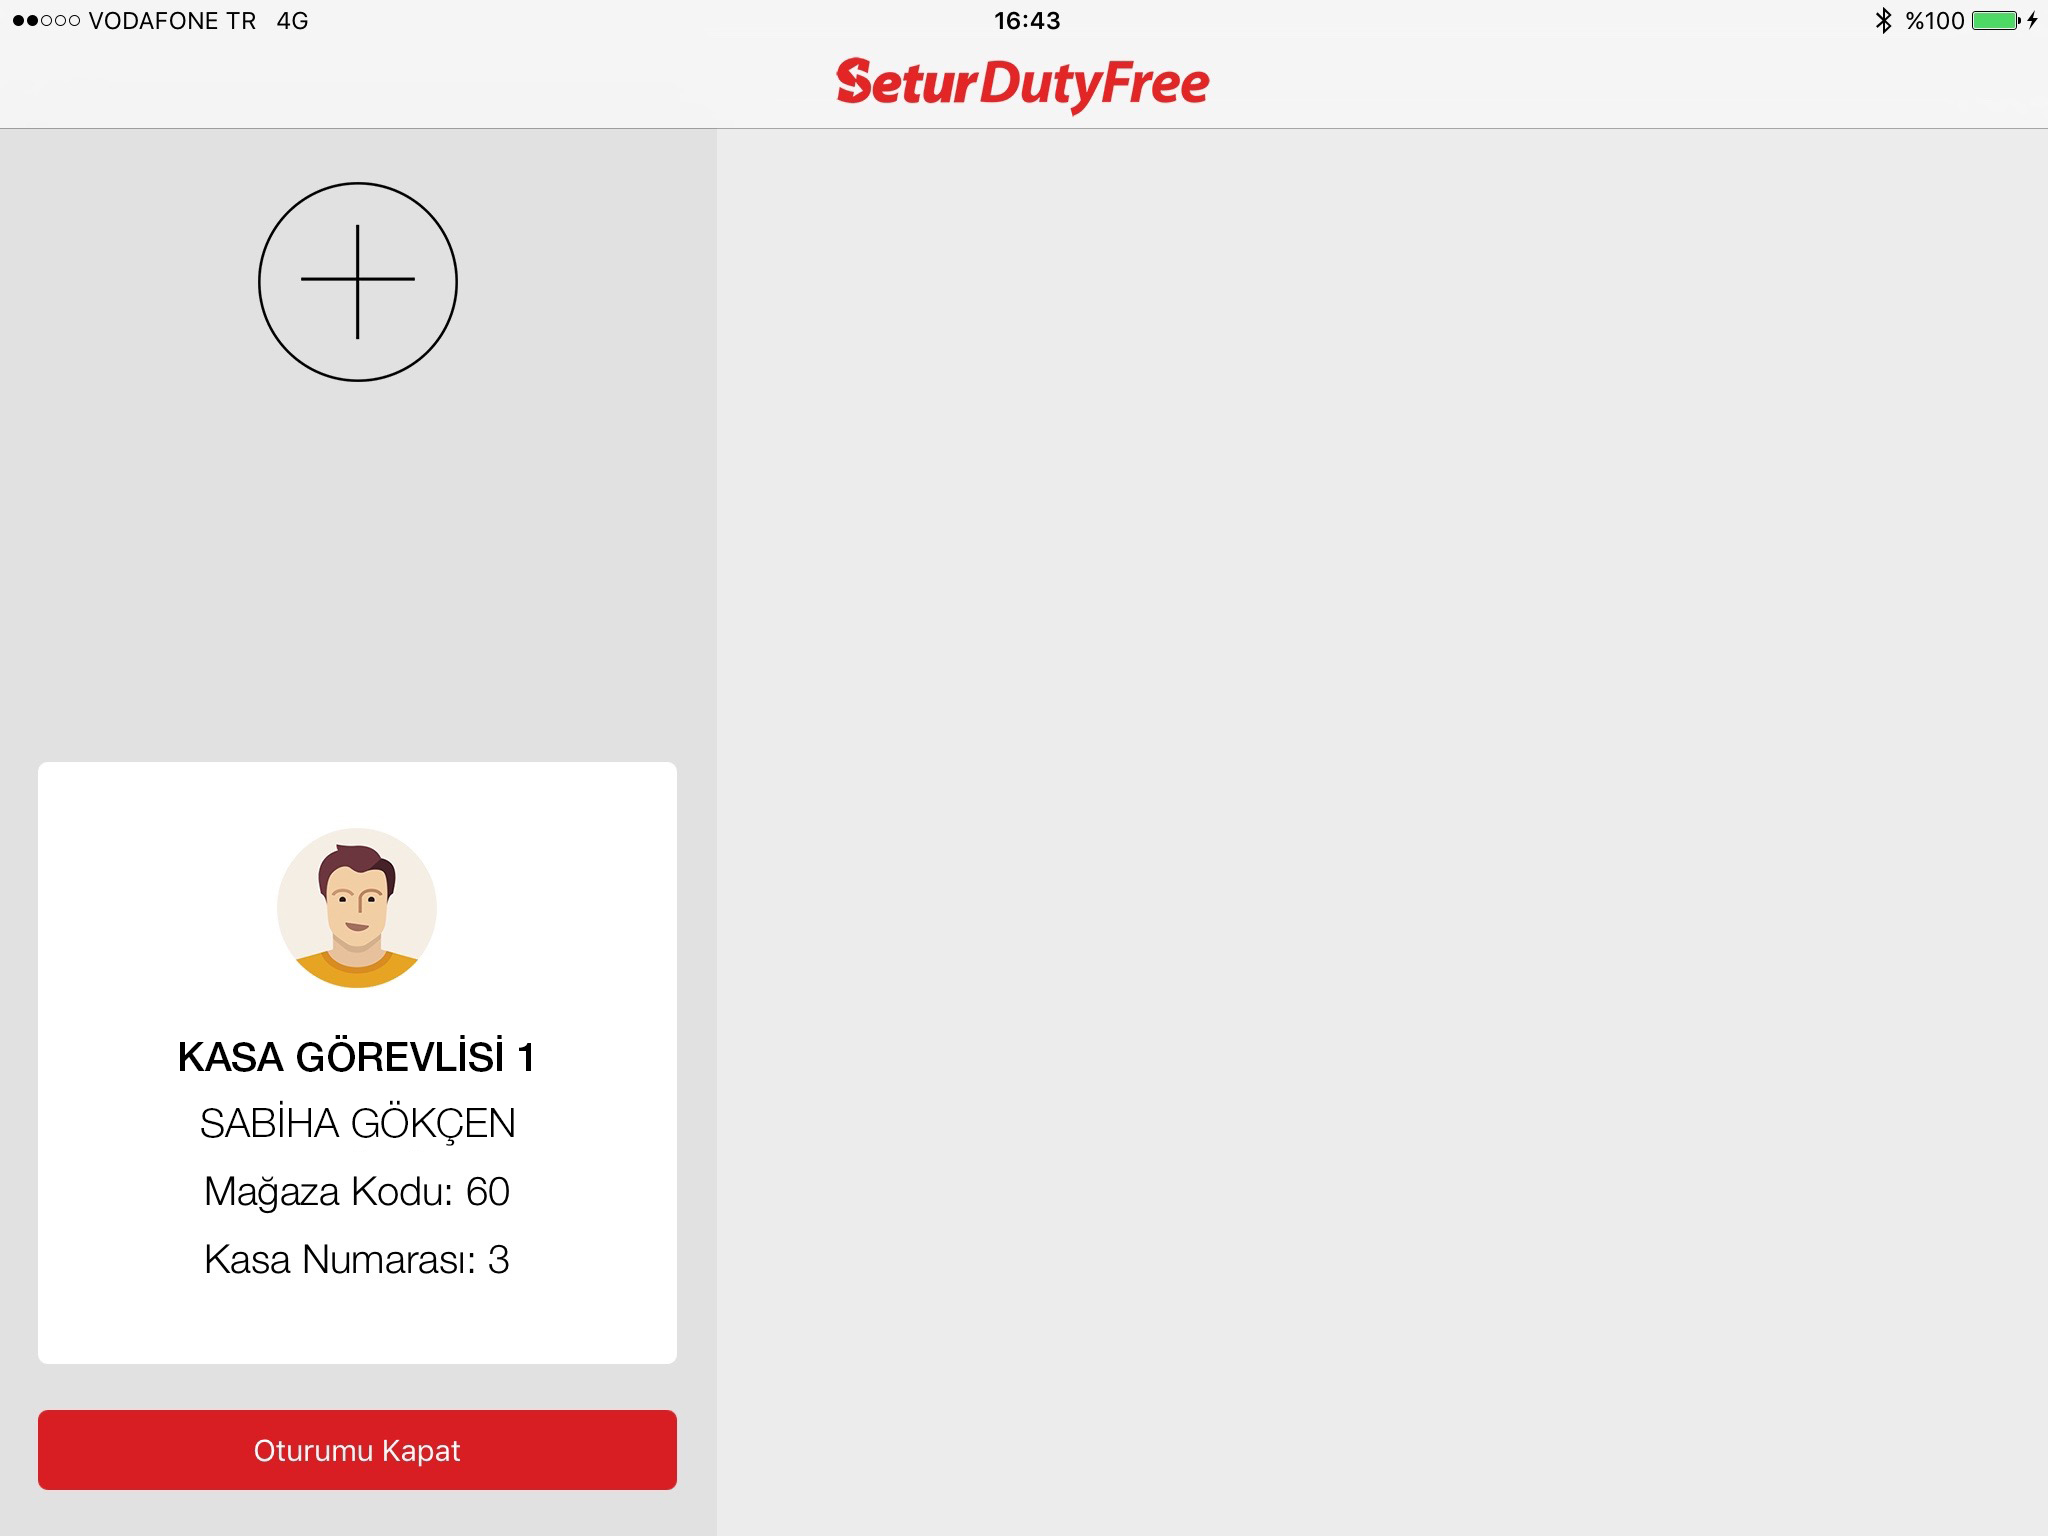2048x1536 pixels.
Task: Click the SeturDutyFree logo
Action: tap(1023, 84)
